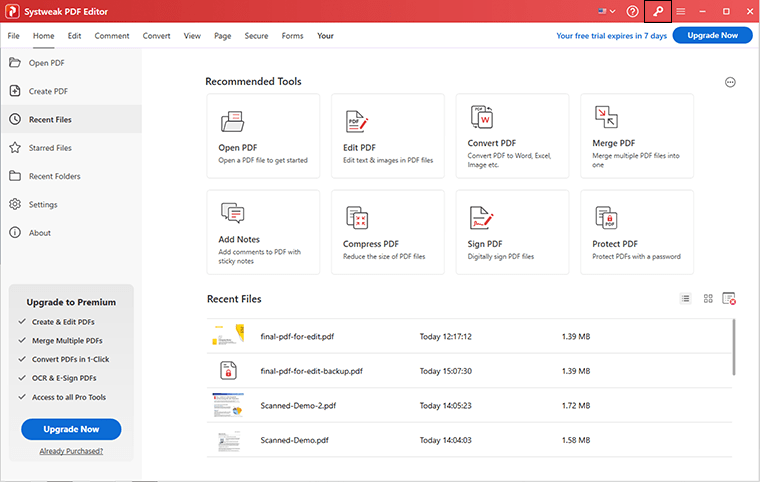Select the file name final-pdf-for-edit.pdf
Image resolution: width=760 pixels, height=482 pixels.
(297, 337)
